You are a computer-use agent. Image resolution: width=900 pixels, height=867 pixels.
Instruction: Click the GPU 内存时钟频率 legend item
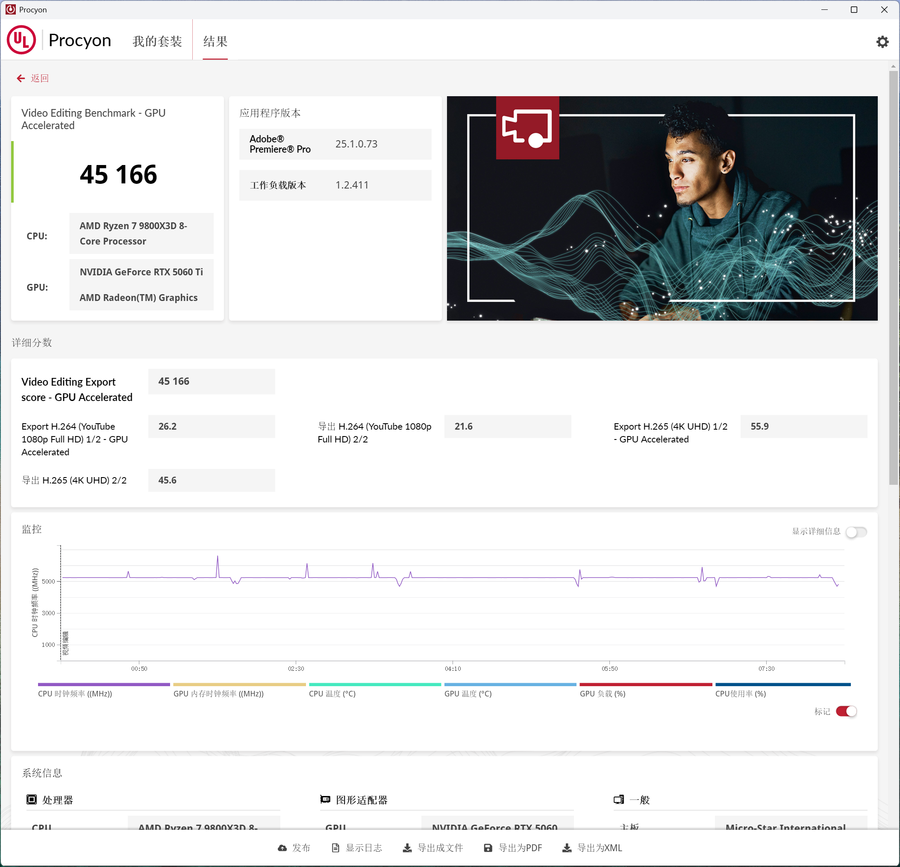(x=238, y=693)
